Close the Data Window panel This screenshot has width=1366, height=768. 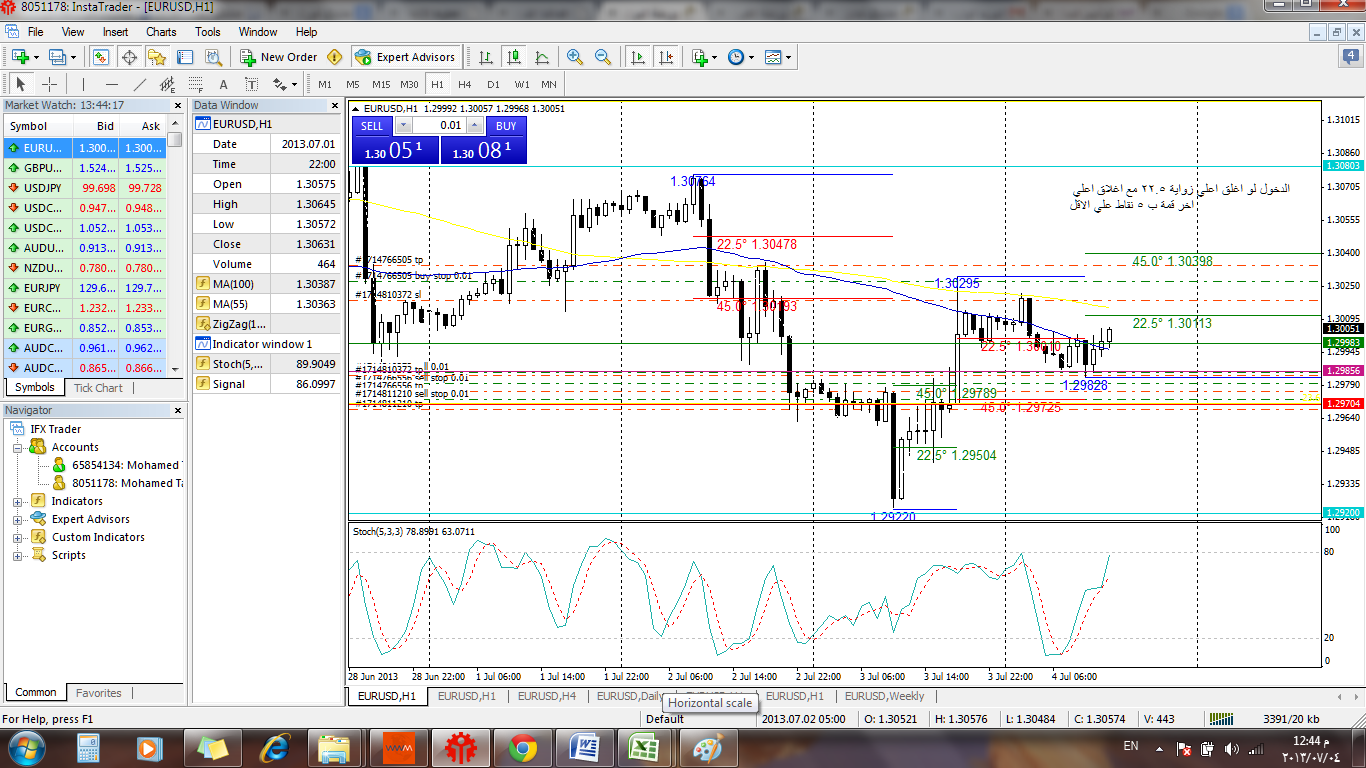[335, 105]
